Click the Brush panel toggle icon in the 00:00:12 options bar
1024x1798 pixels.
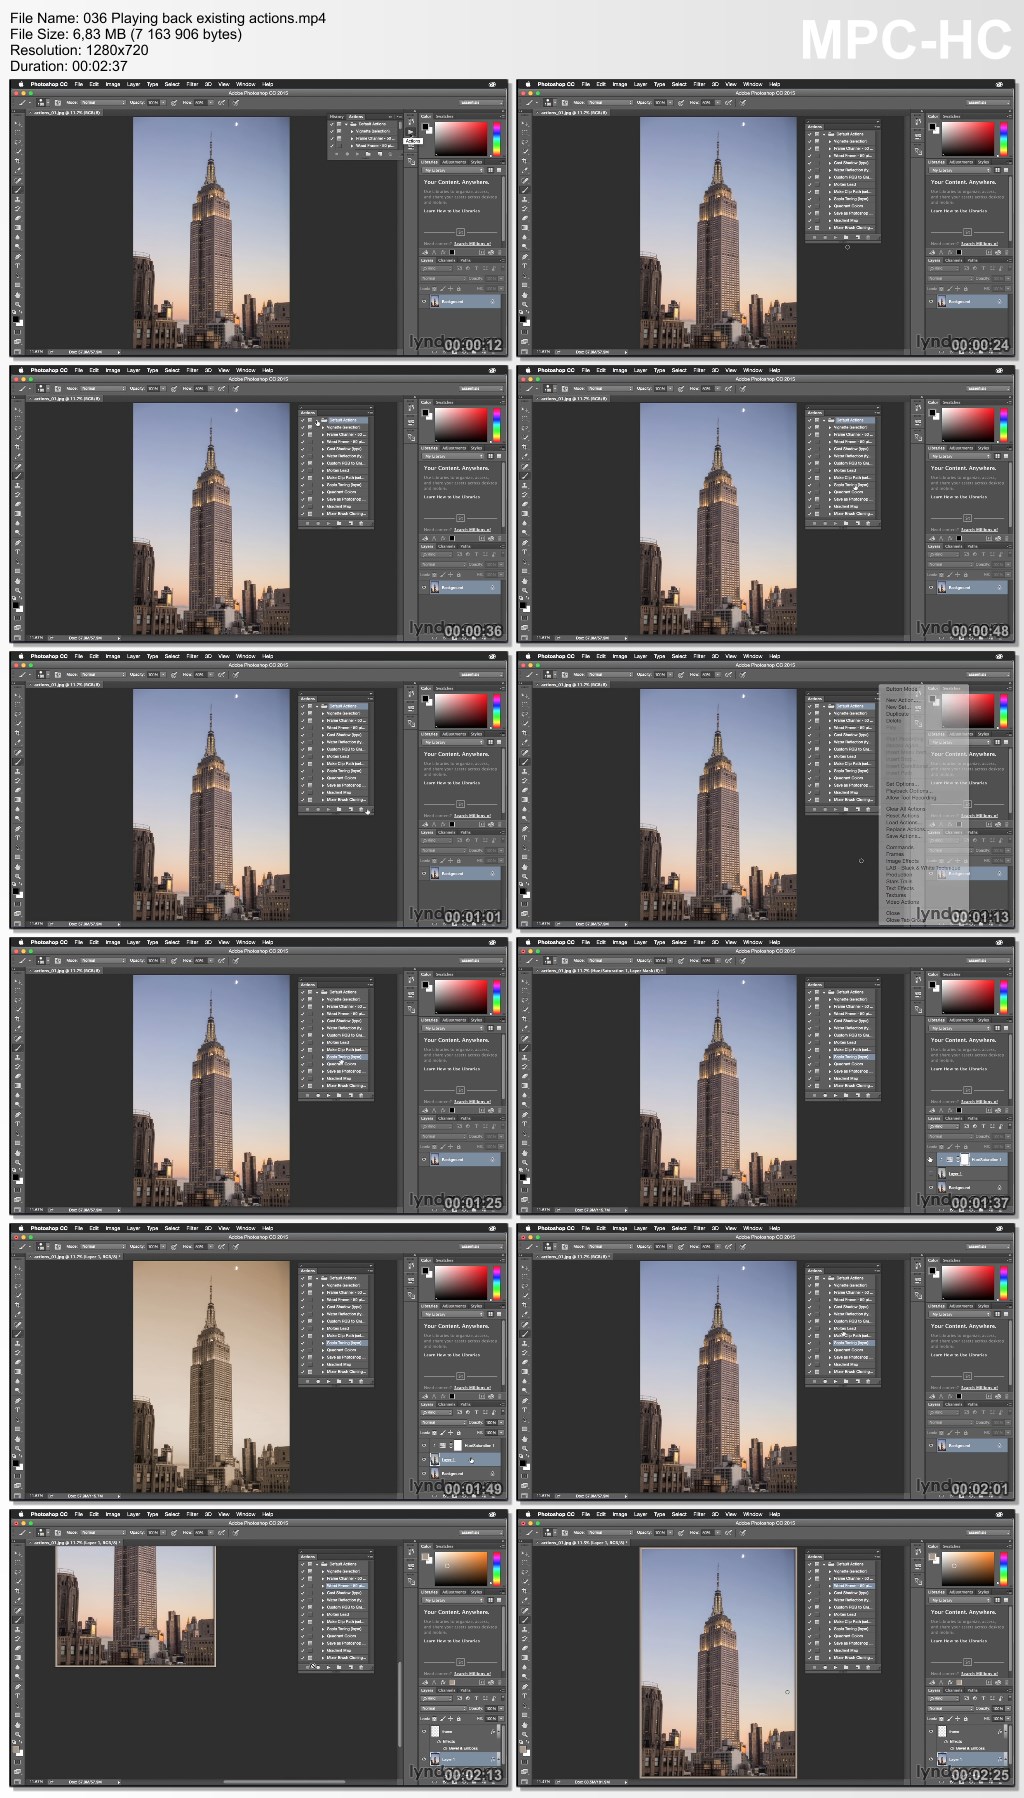pyautogui.click(x=58, y=103)
